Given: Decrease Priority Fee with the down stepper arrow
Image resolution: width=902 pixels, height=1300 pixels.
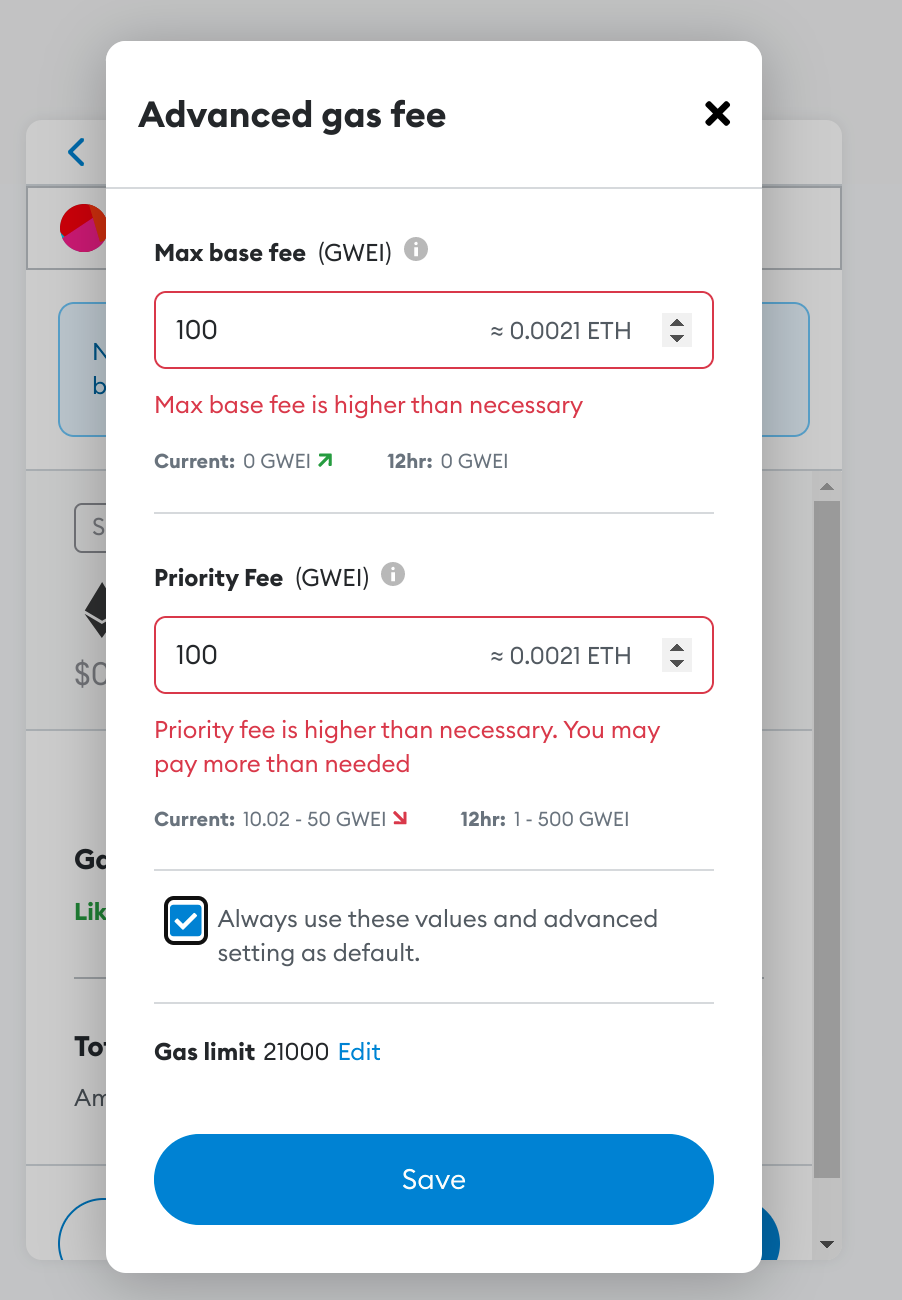Looking at the screenshot, I should pyautogui.click(x=678, y=663).
